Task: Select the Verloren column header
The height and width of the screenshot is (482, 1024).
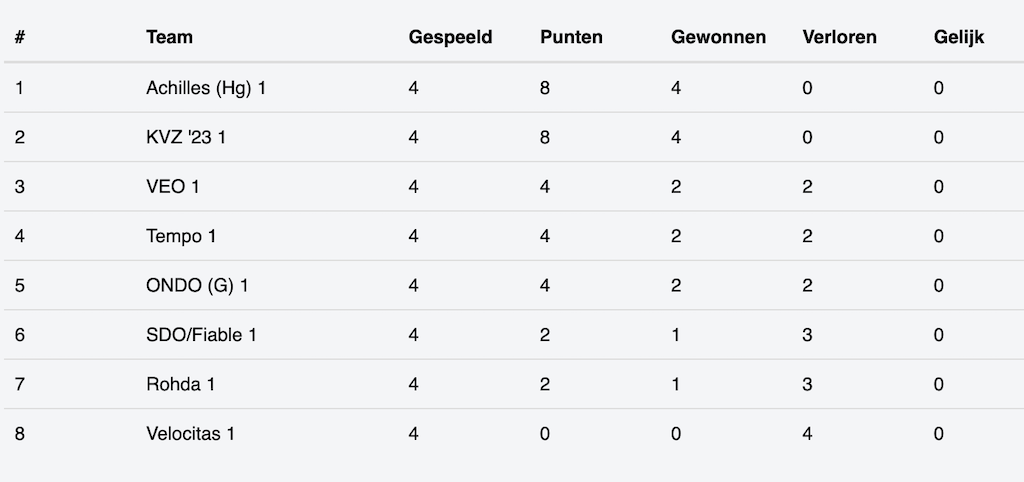Action: [x=839, y=38]
